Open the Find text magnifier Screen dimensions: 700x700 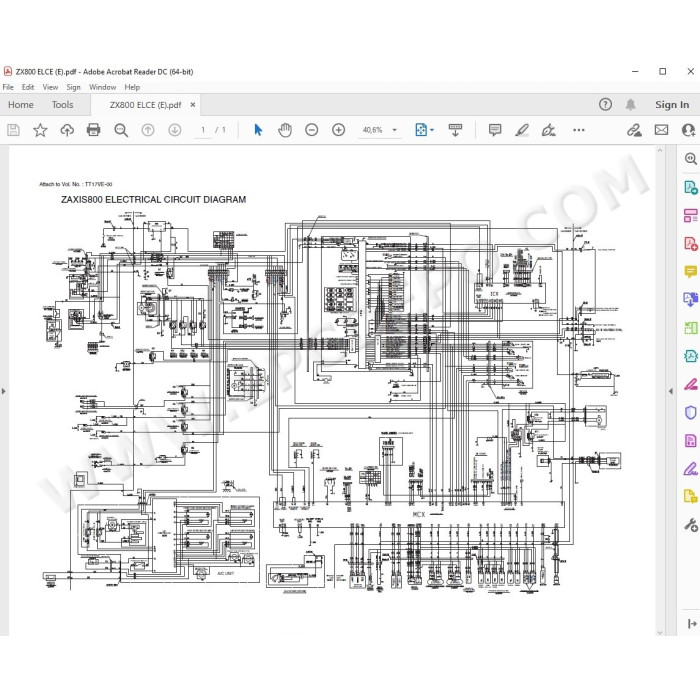pyautogui.click(x=121, y=130)
